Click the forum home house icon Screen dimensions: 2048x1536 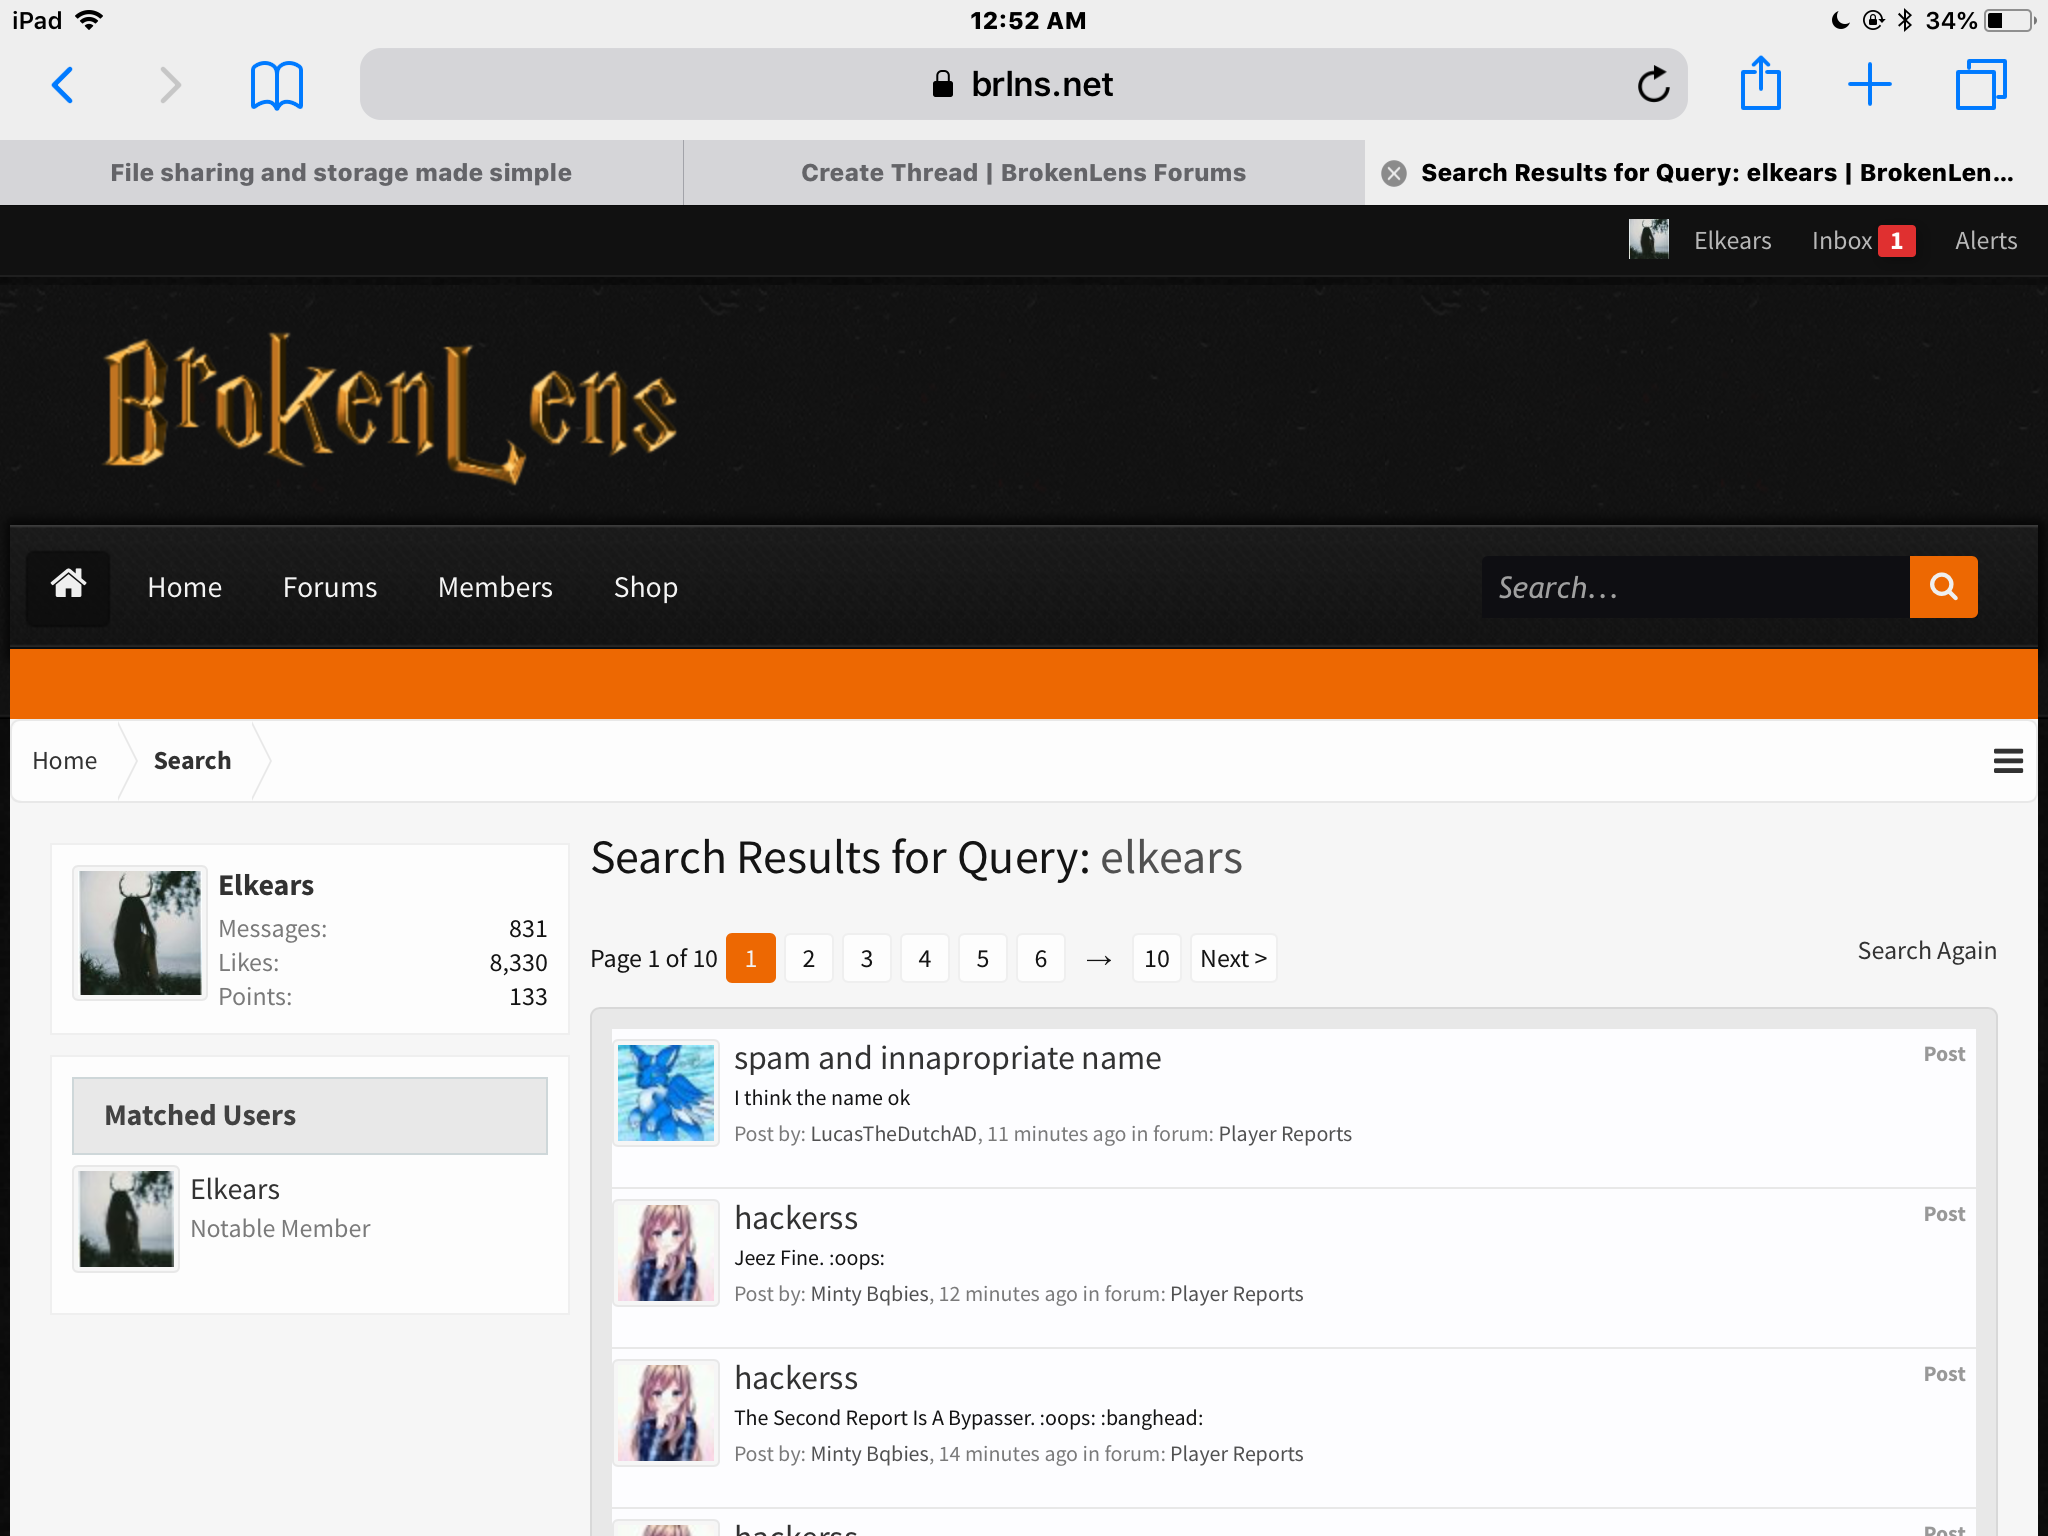[x=68, y=587]
